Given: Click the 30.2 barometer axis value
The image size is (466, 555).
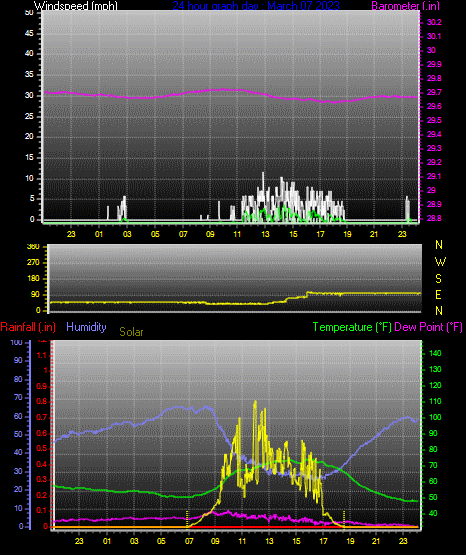Looking at the screenshot, I should pos(434,22).
